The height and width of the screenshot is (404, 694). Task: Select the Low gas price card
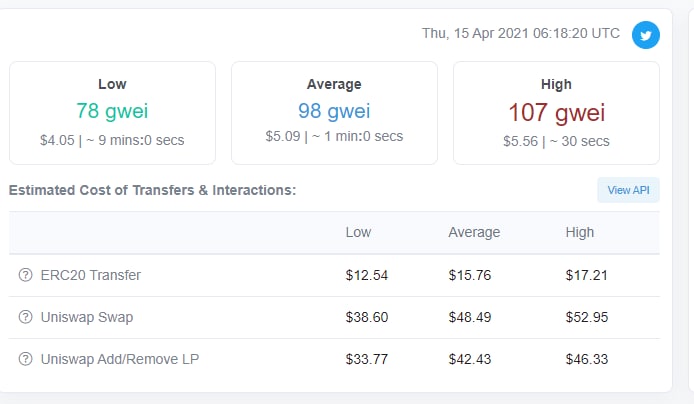pyautogui.click(x=112, y=113)
